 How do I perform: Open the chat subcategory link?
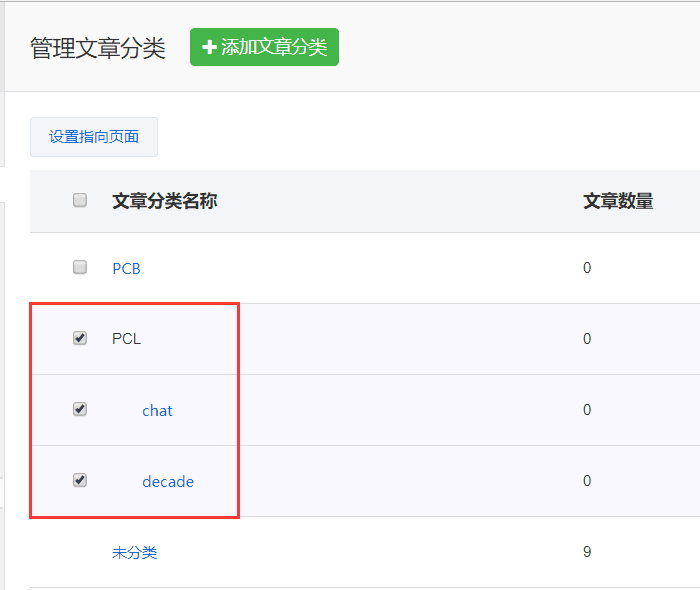pos(157,410)
